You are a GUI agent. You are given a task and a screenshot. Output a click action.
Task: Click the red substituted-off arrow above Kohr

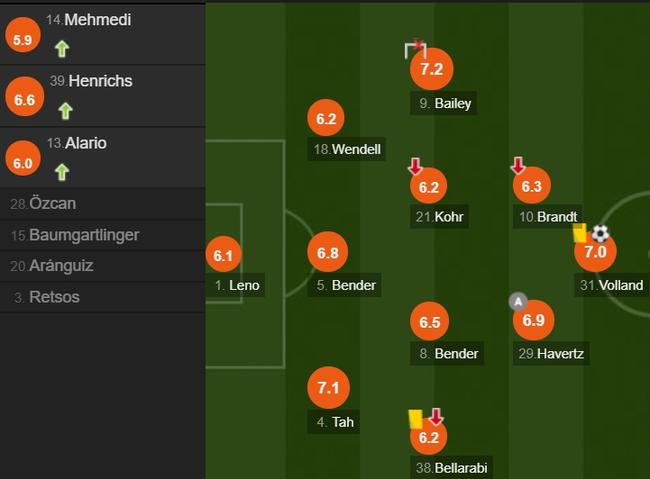point(415,166)
